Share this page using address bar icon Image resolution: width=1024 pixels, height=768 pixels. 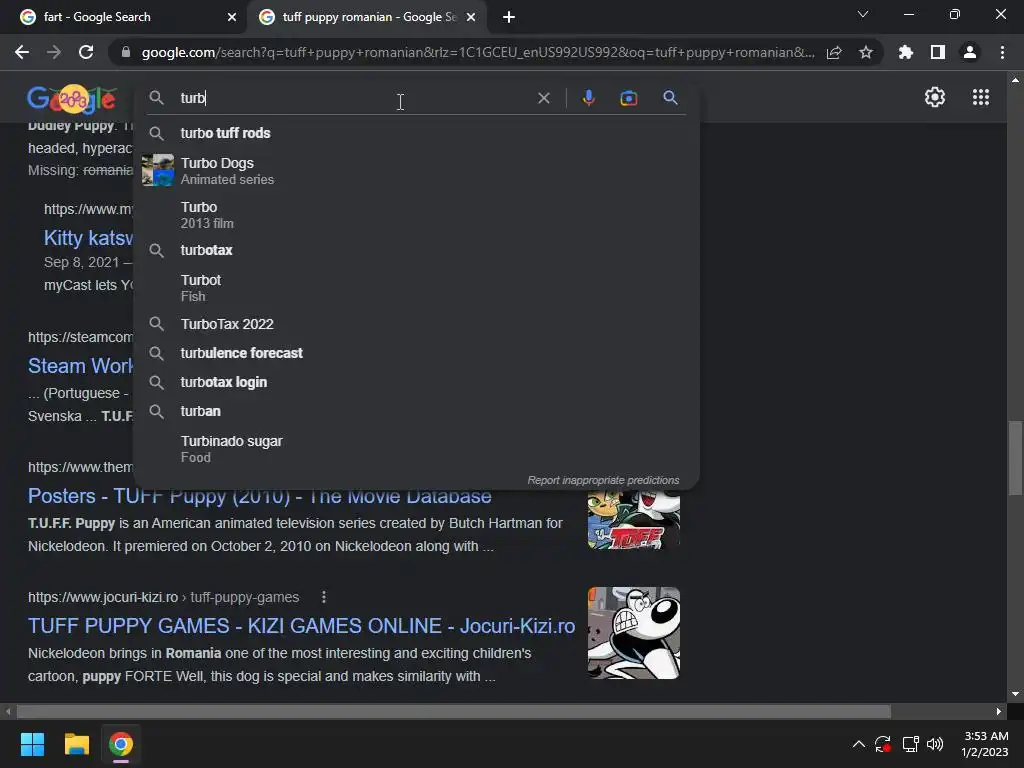click(x=834, y=53)
